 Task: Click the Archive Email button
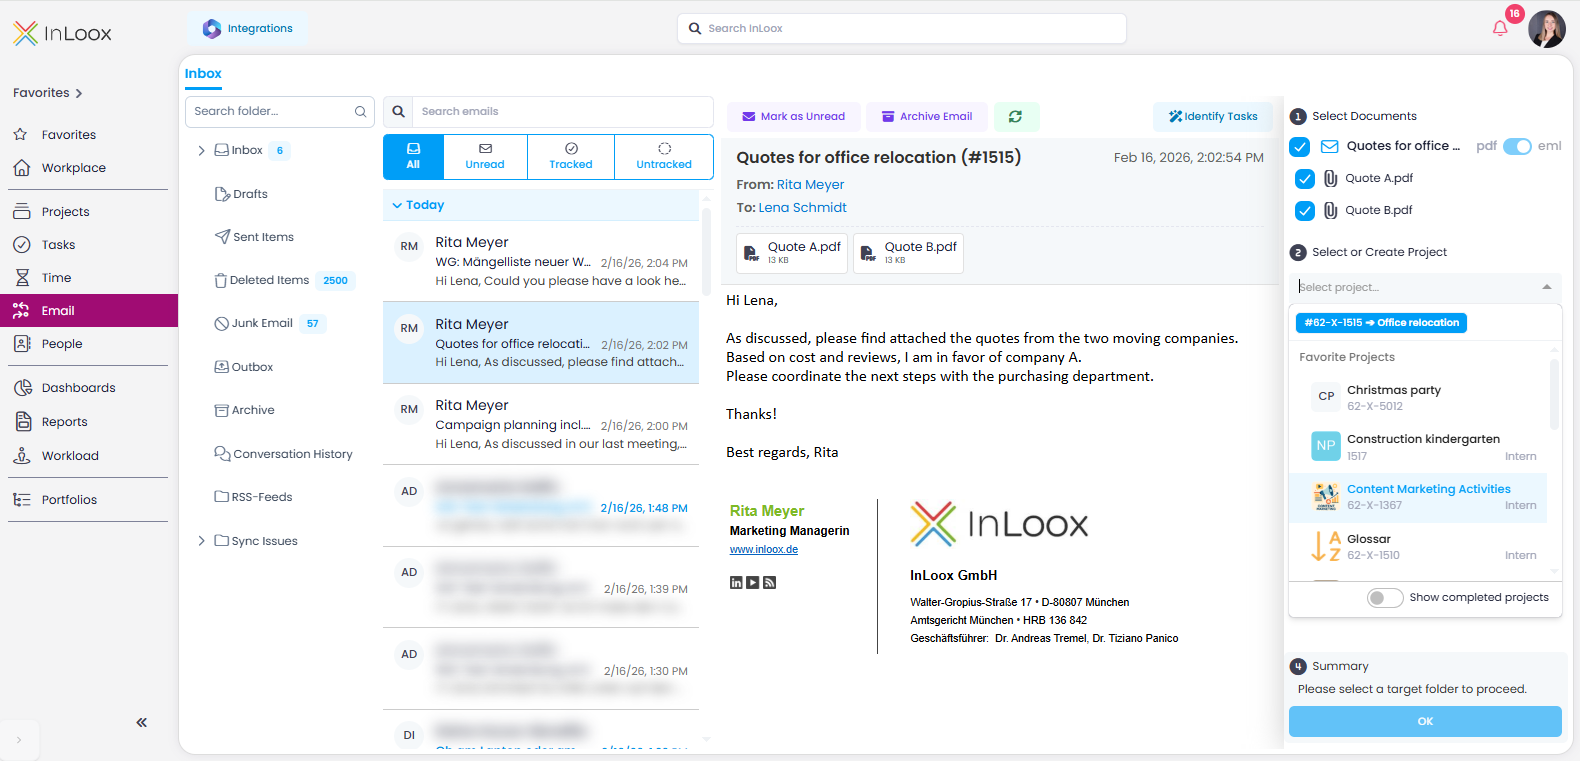tap(927, 117)
